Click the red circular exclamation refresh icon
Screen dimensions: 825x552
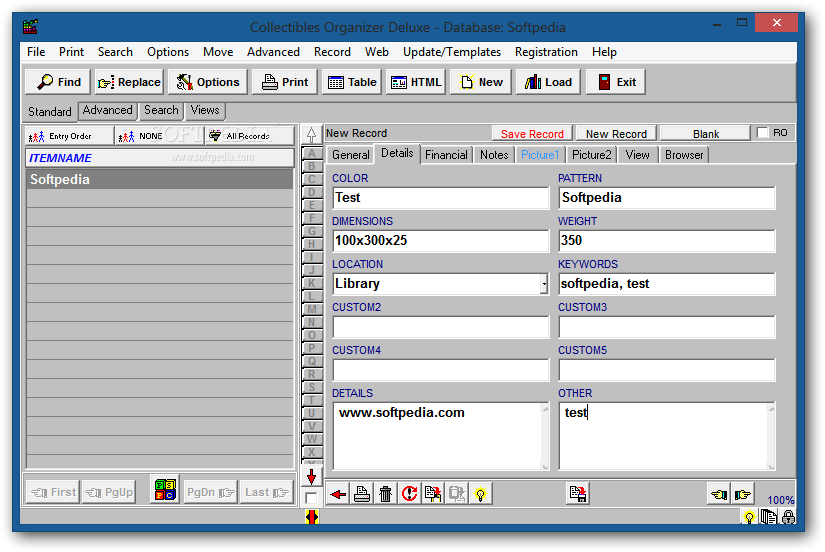(x=409, y=494)
